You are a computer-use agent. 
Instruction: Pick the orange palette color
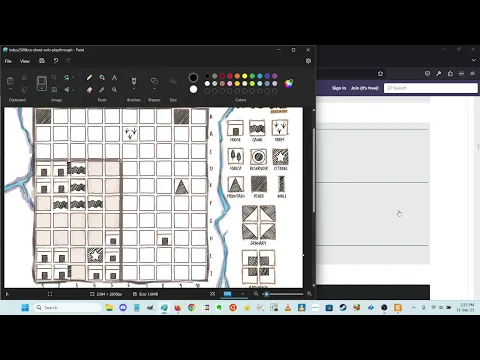(237, 76)
